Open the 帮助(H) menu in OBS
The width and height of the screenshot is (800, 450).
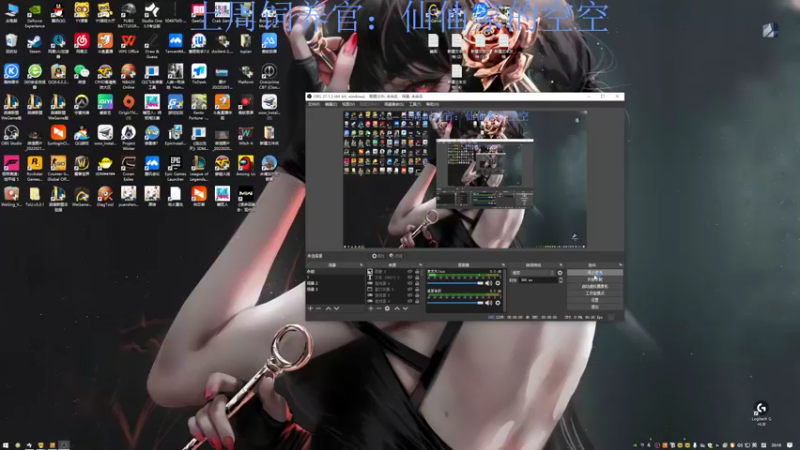[432, 104]
